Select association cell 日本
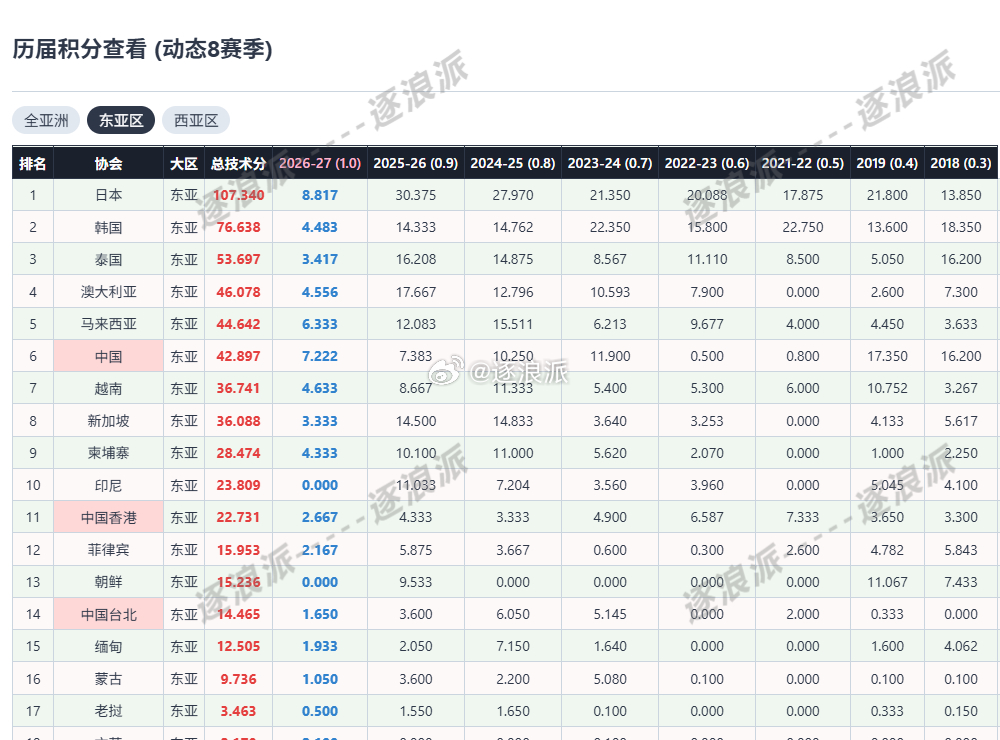Viewport: 1000px width, 740px height. 108,195
